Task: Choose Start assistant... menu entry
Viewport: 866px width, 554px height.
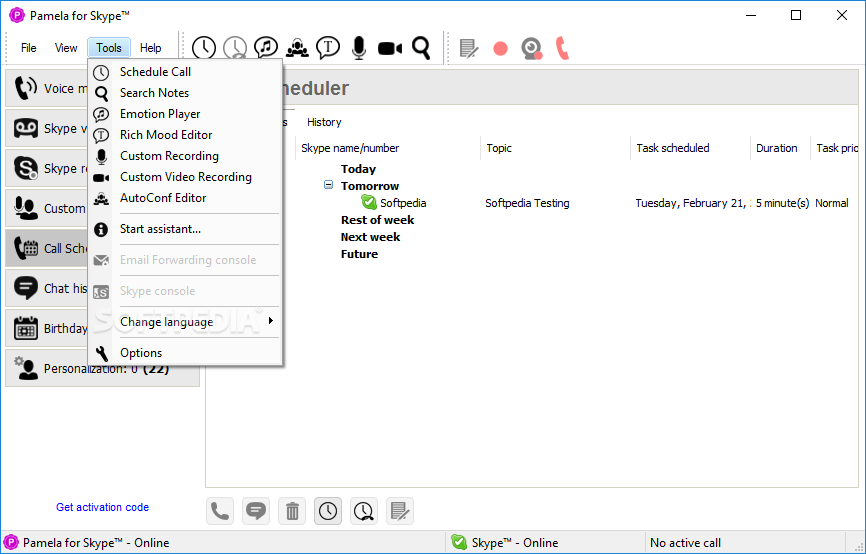Action: point(186,229)
